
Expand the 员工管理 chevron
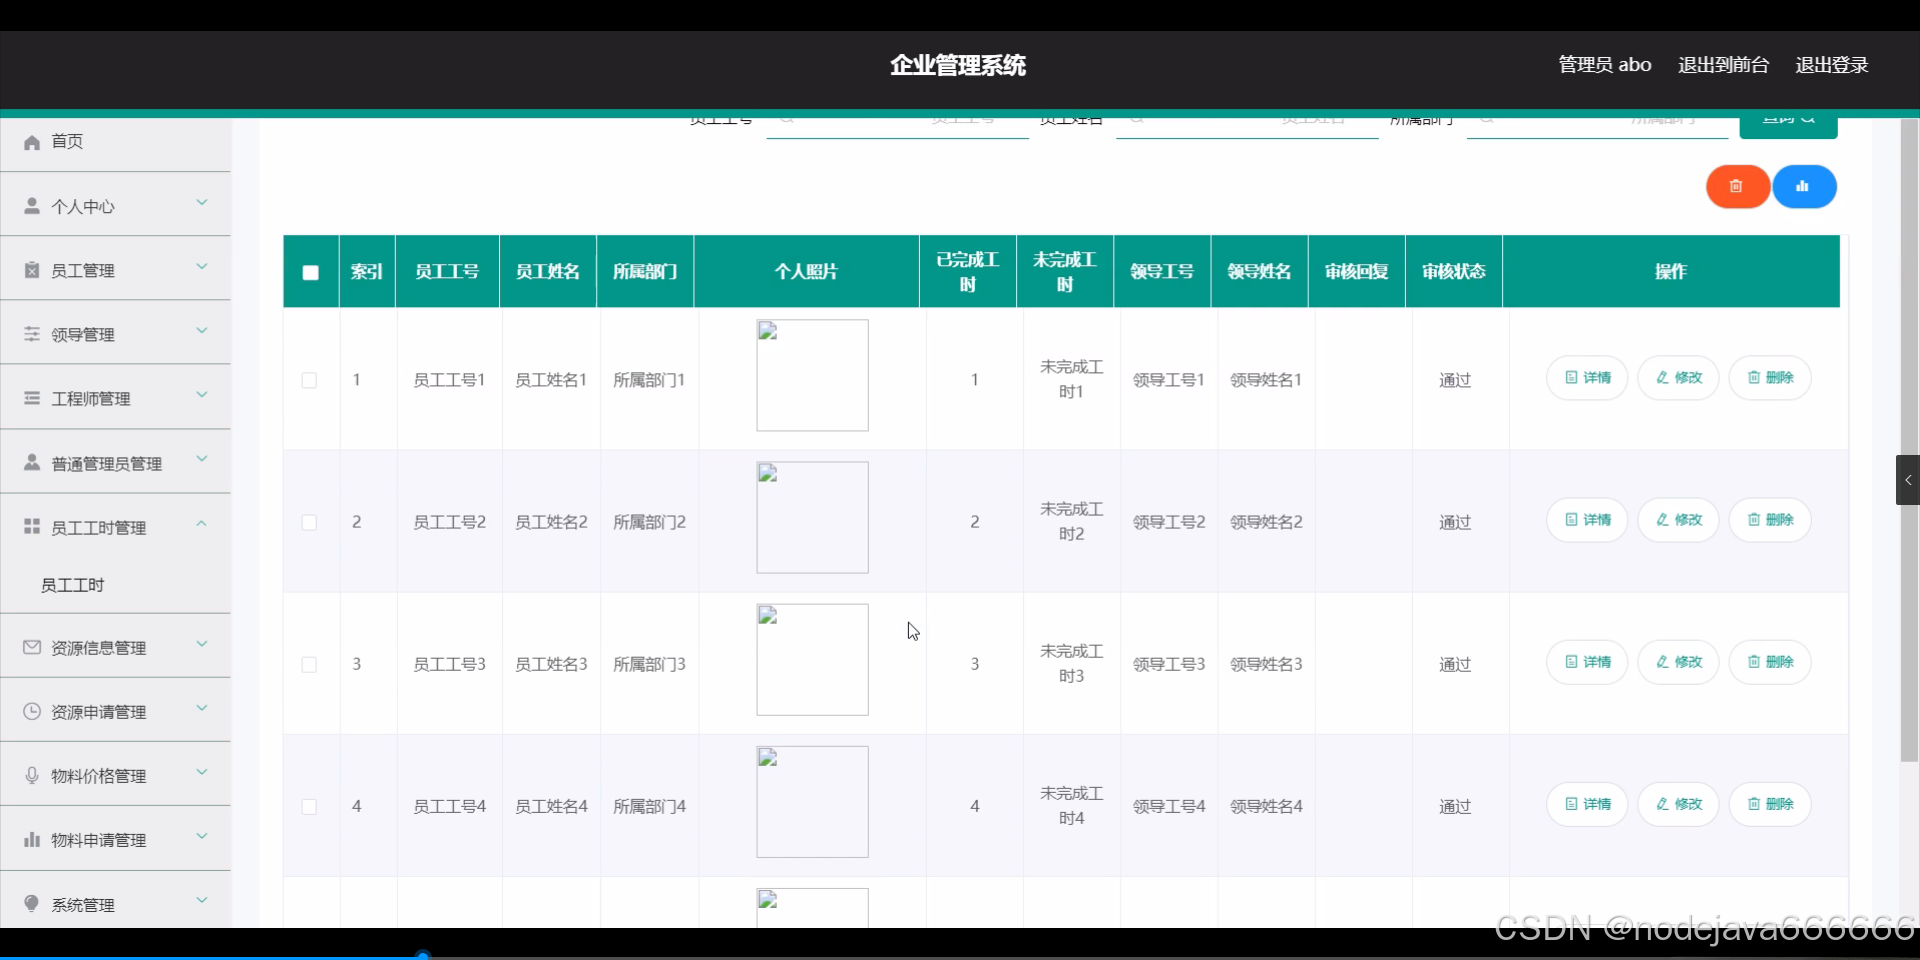202,267
